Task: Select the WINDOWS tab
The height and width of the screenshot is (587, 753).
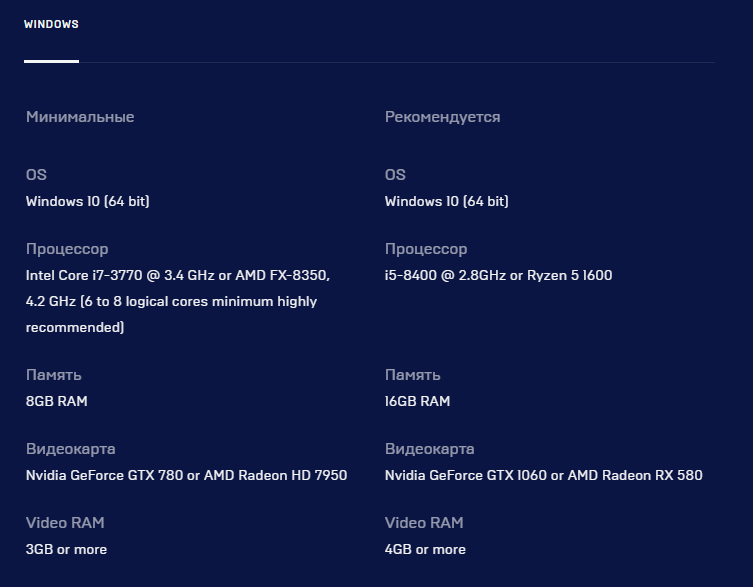Action: 51,24
